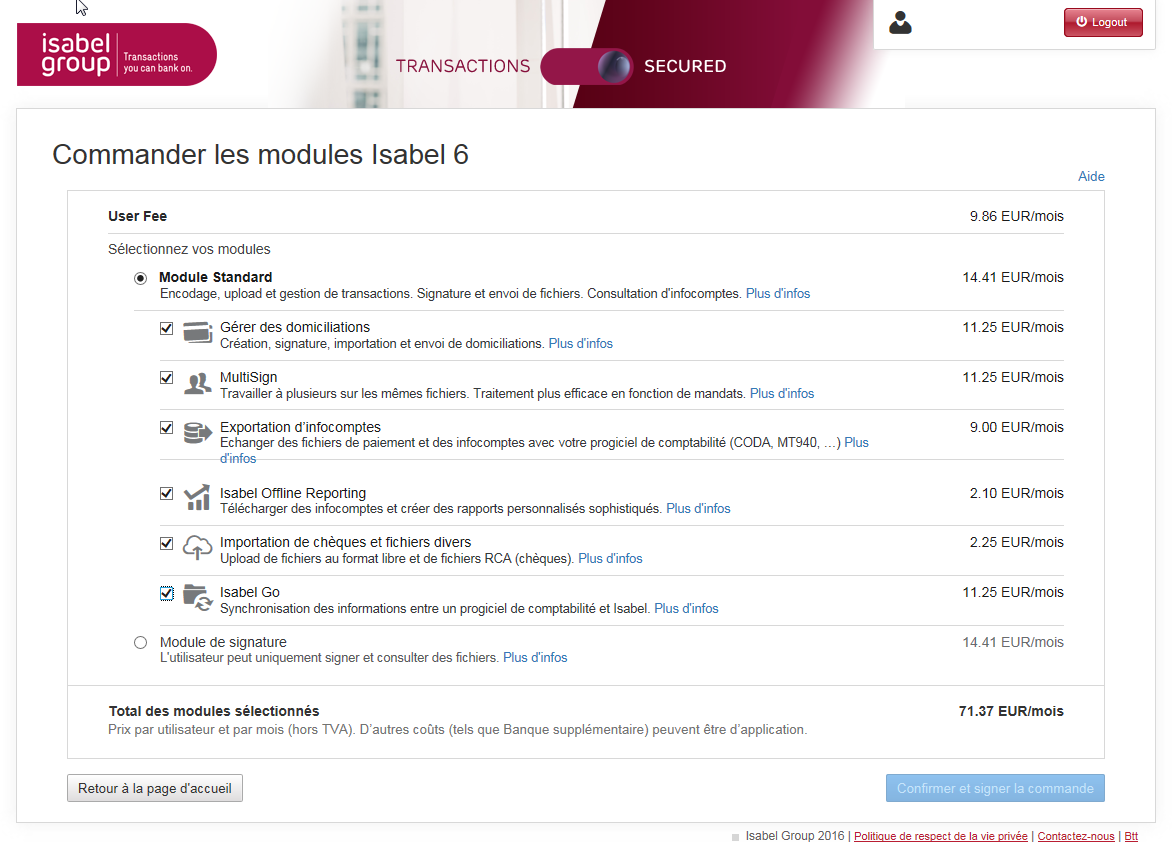
Task: Uncheck the Isabel Go checkbox
Action: 167,593
